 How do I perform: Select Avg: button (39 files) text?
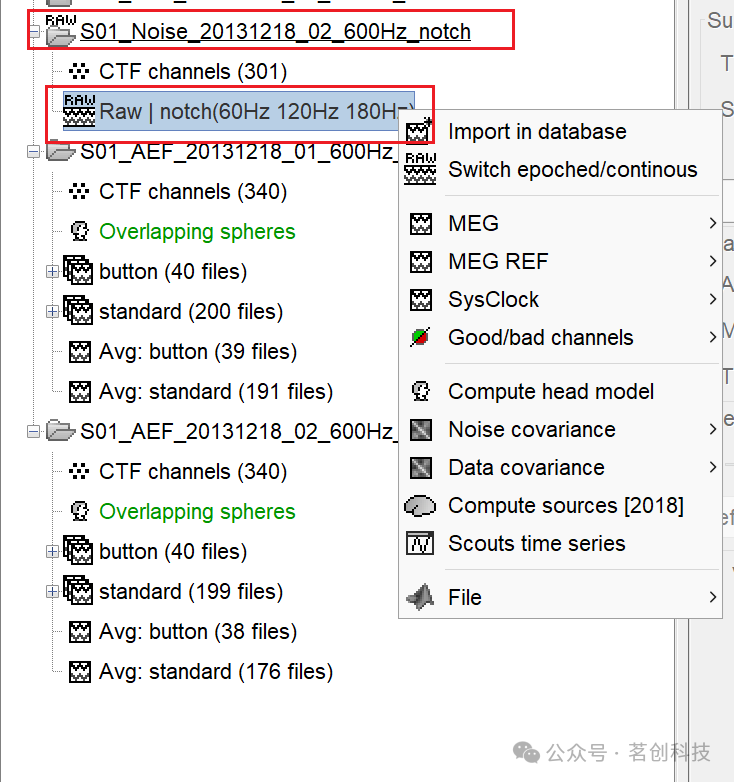coord(198,352)
